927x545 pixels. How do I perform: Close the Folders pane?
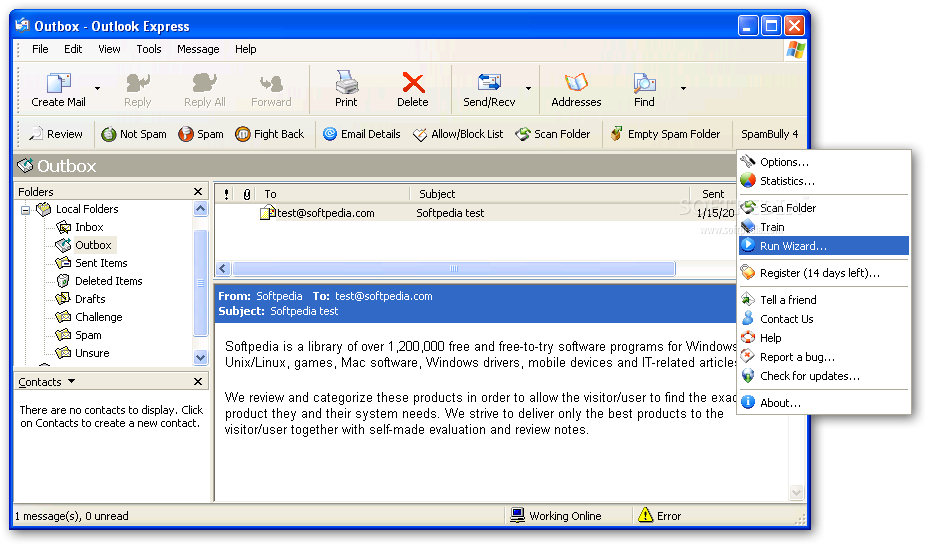coord(197,192)
